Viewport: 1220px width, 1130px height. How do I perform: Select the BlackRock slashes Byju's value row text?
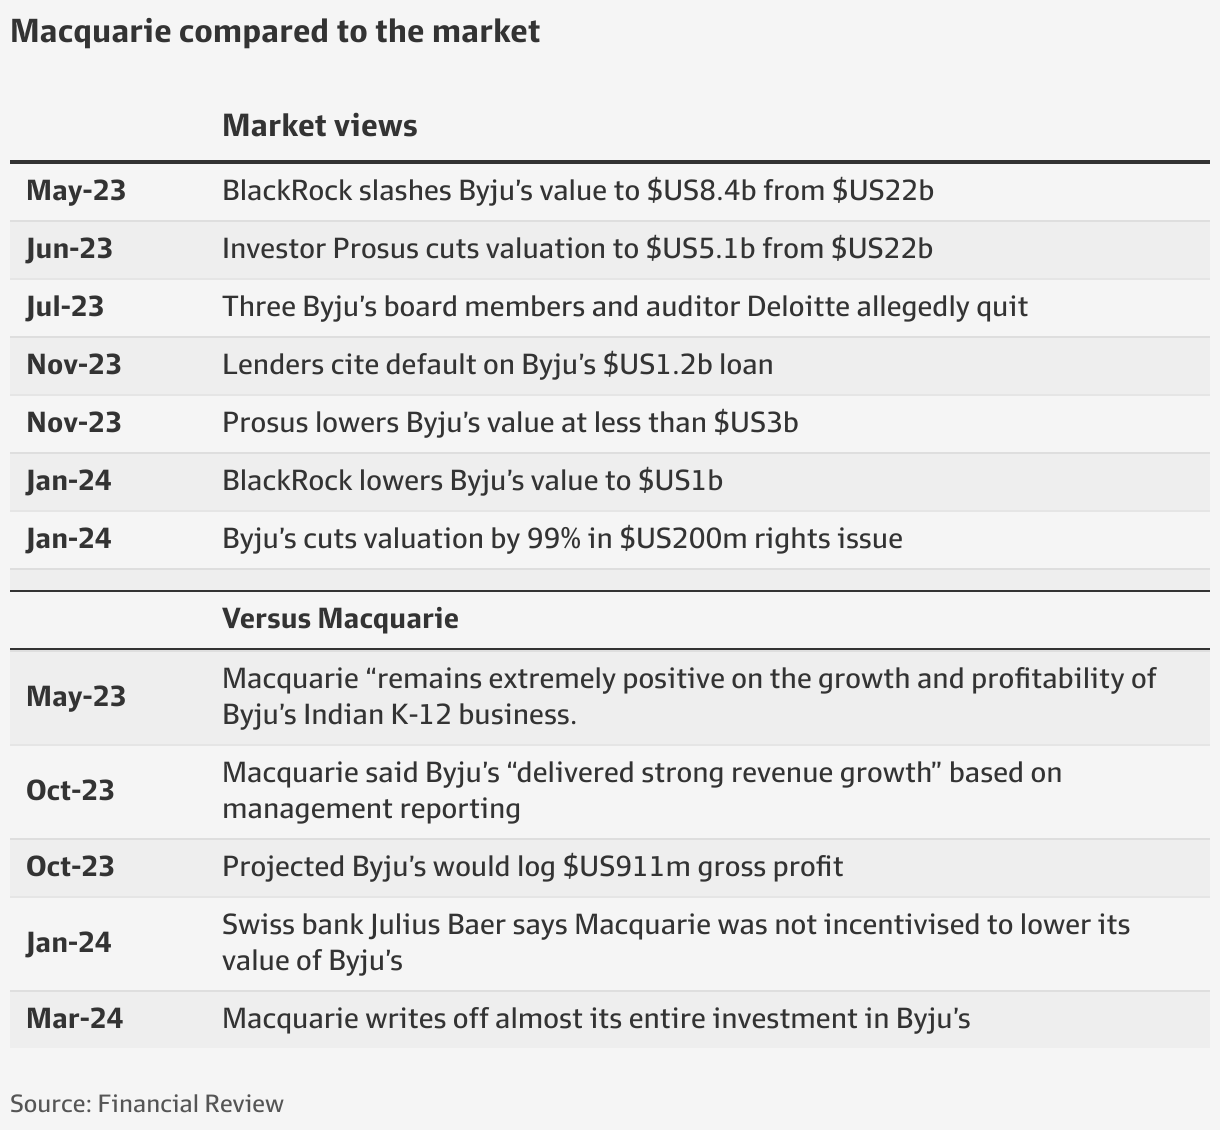pos(577,190)
